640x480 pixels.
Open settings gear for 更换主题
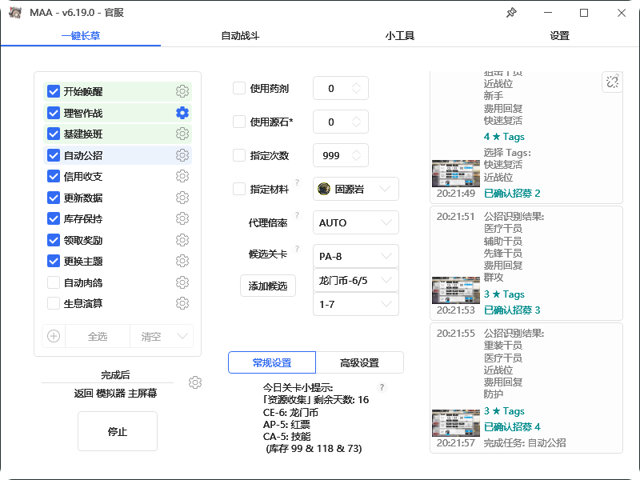click(x=182, y=261)
